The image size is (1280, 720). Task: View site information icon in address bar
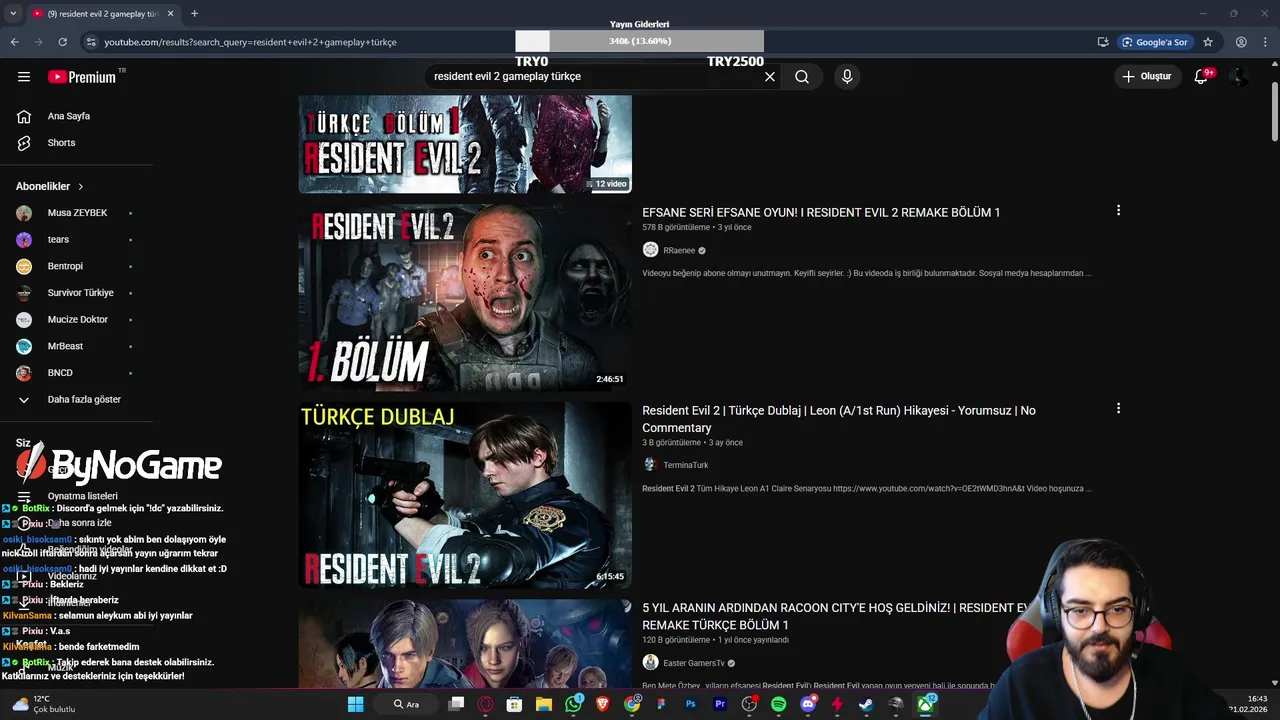pos(92,42)
